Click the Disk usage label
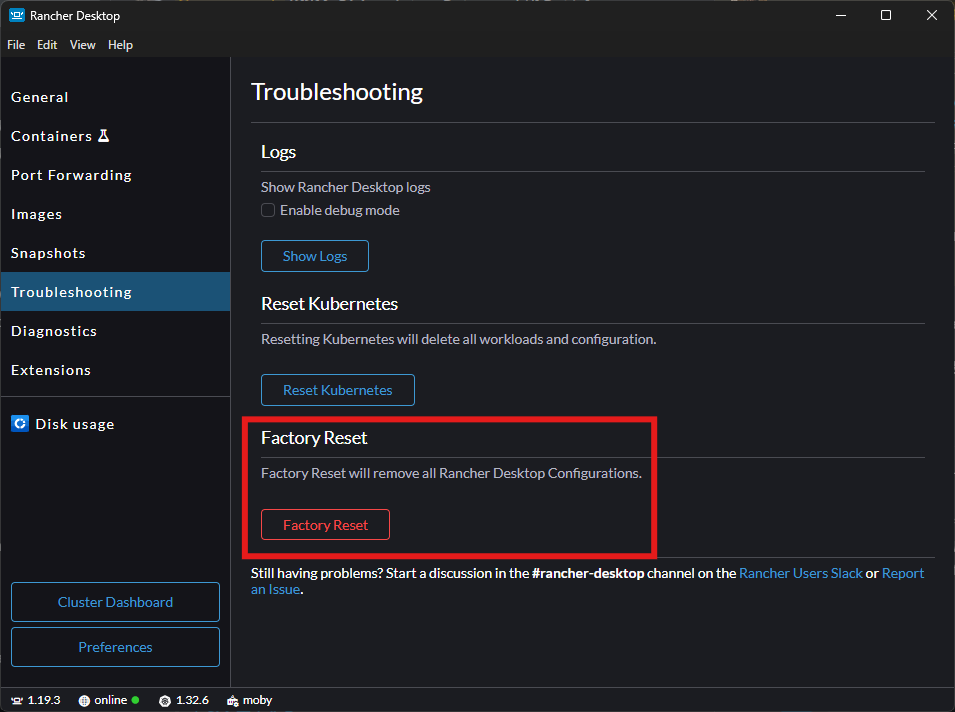 (x=75, y=424)
